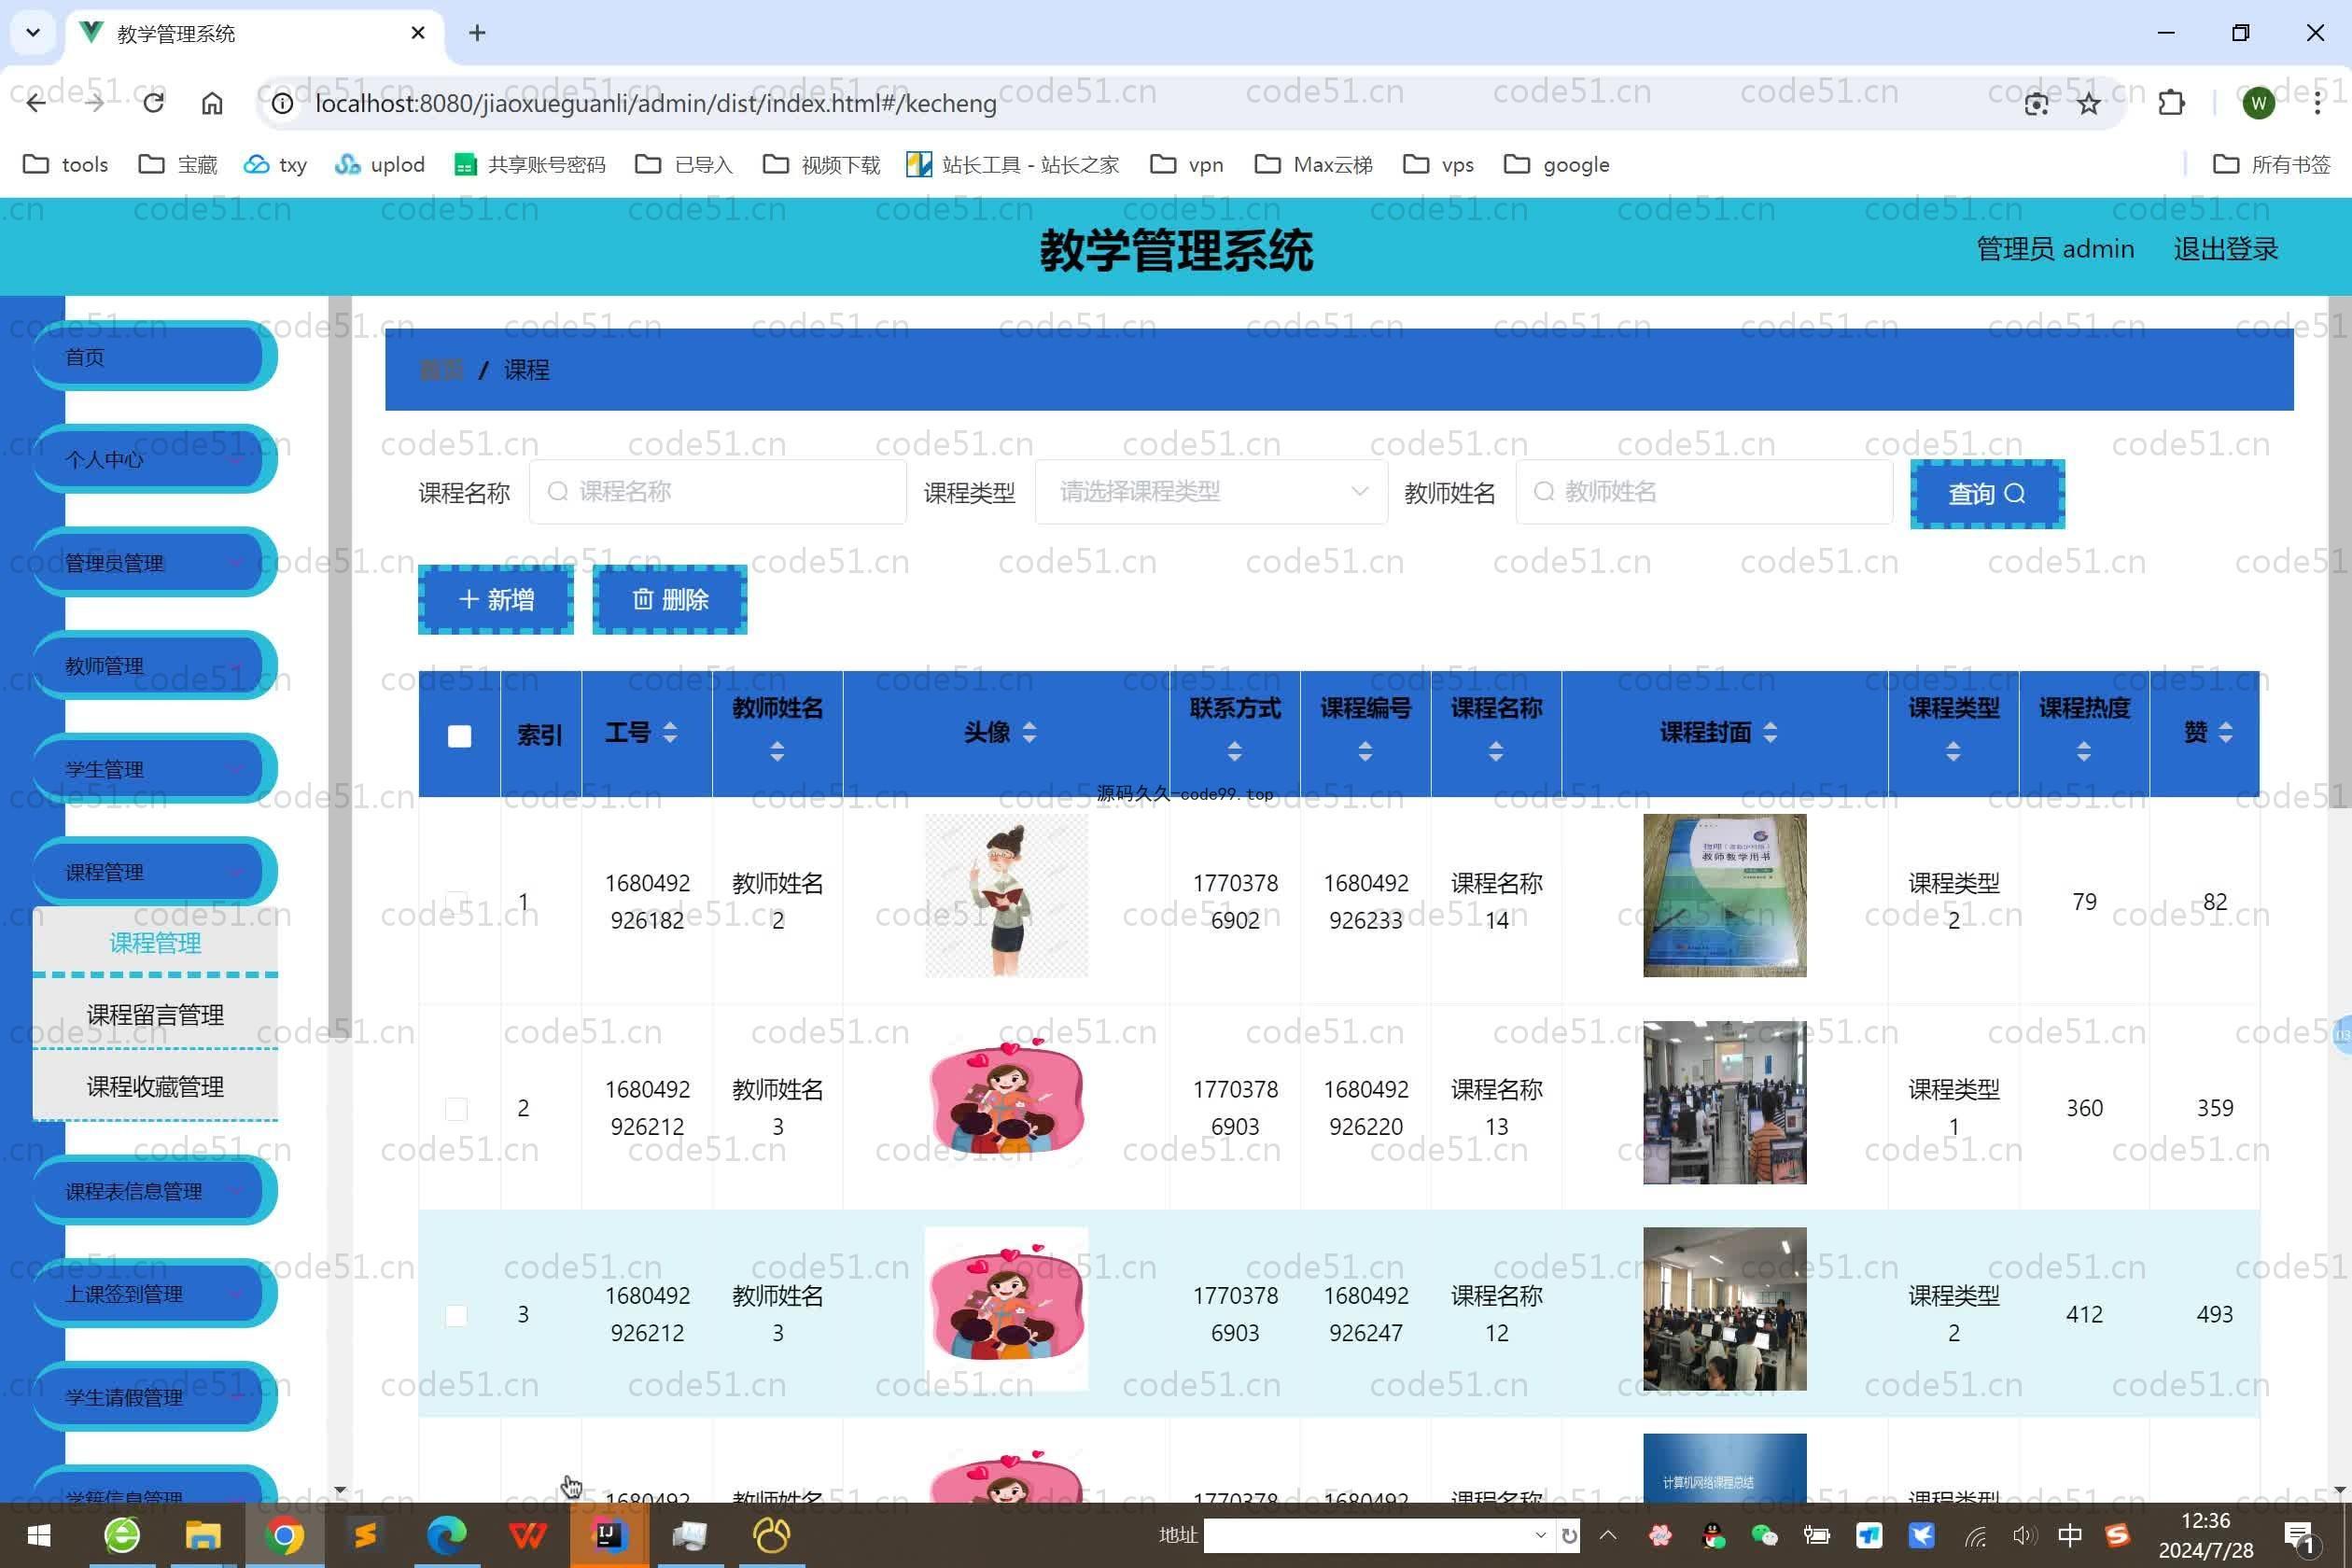Sort by the 工号 column arrows
2352x1568 pixels.
tap(670, 733)
